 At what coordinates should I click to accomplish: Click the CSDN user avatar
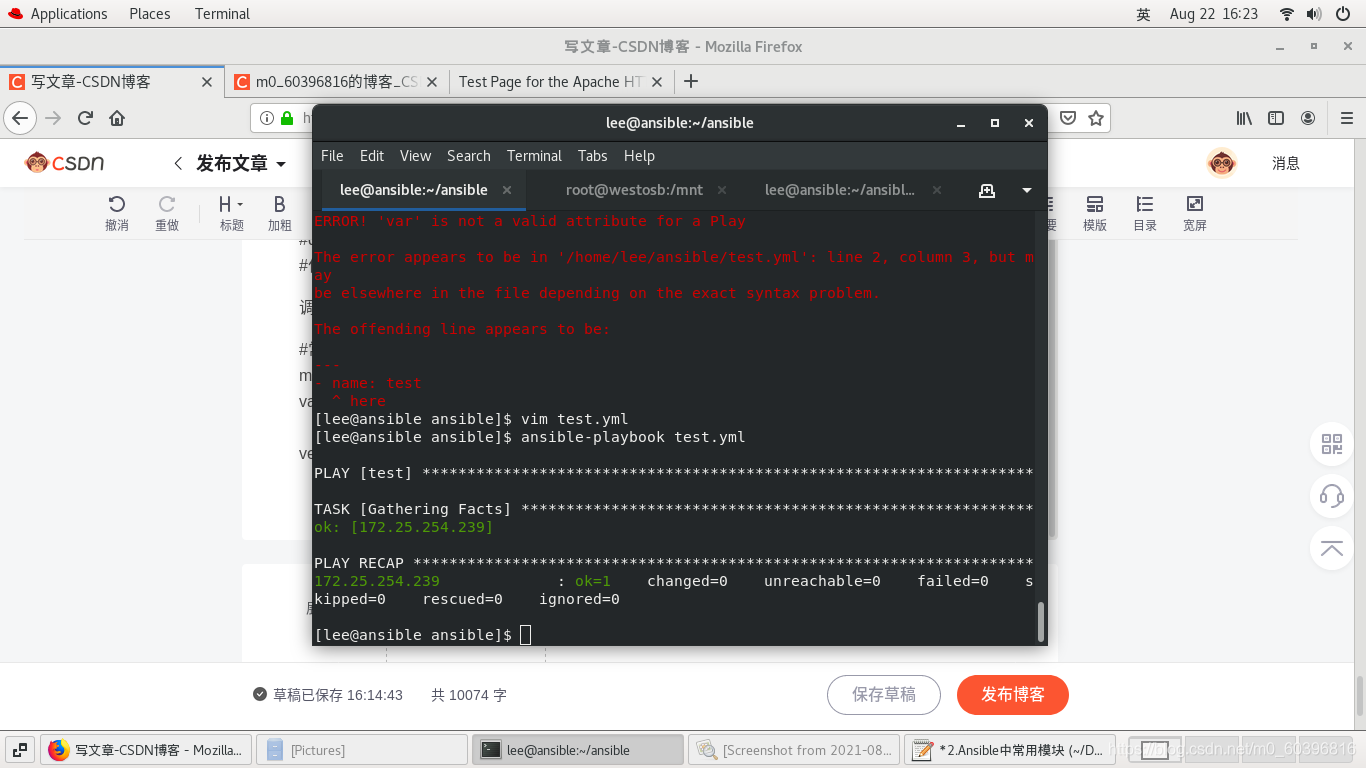point(1222,163)
